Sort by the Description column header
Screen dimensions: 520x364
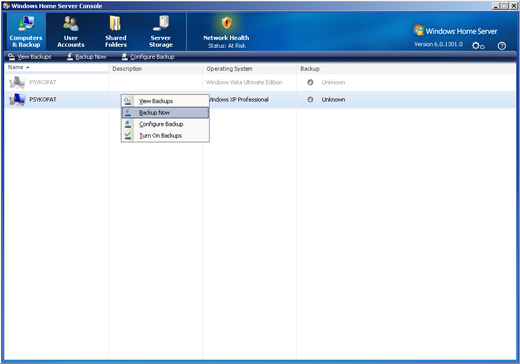155,69
